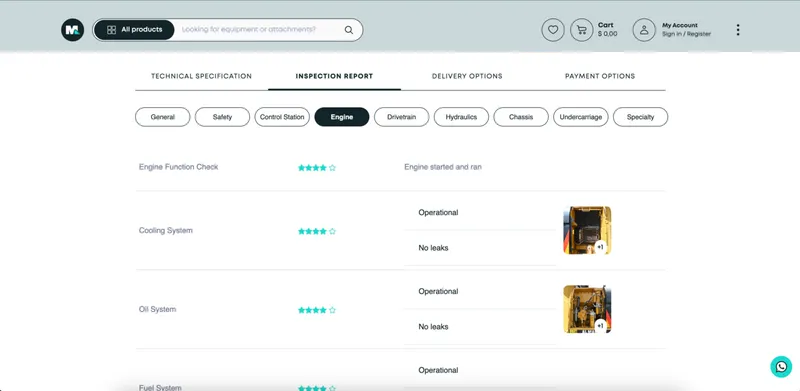Click the Cart $ 0,00 label
The height and width of the screenshot is (391, 800).
(607, 29)
